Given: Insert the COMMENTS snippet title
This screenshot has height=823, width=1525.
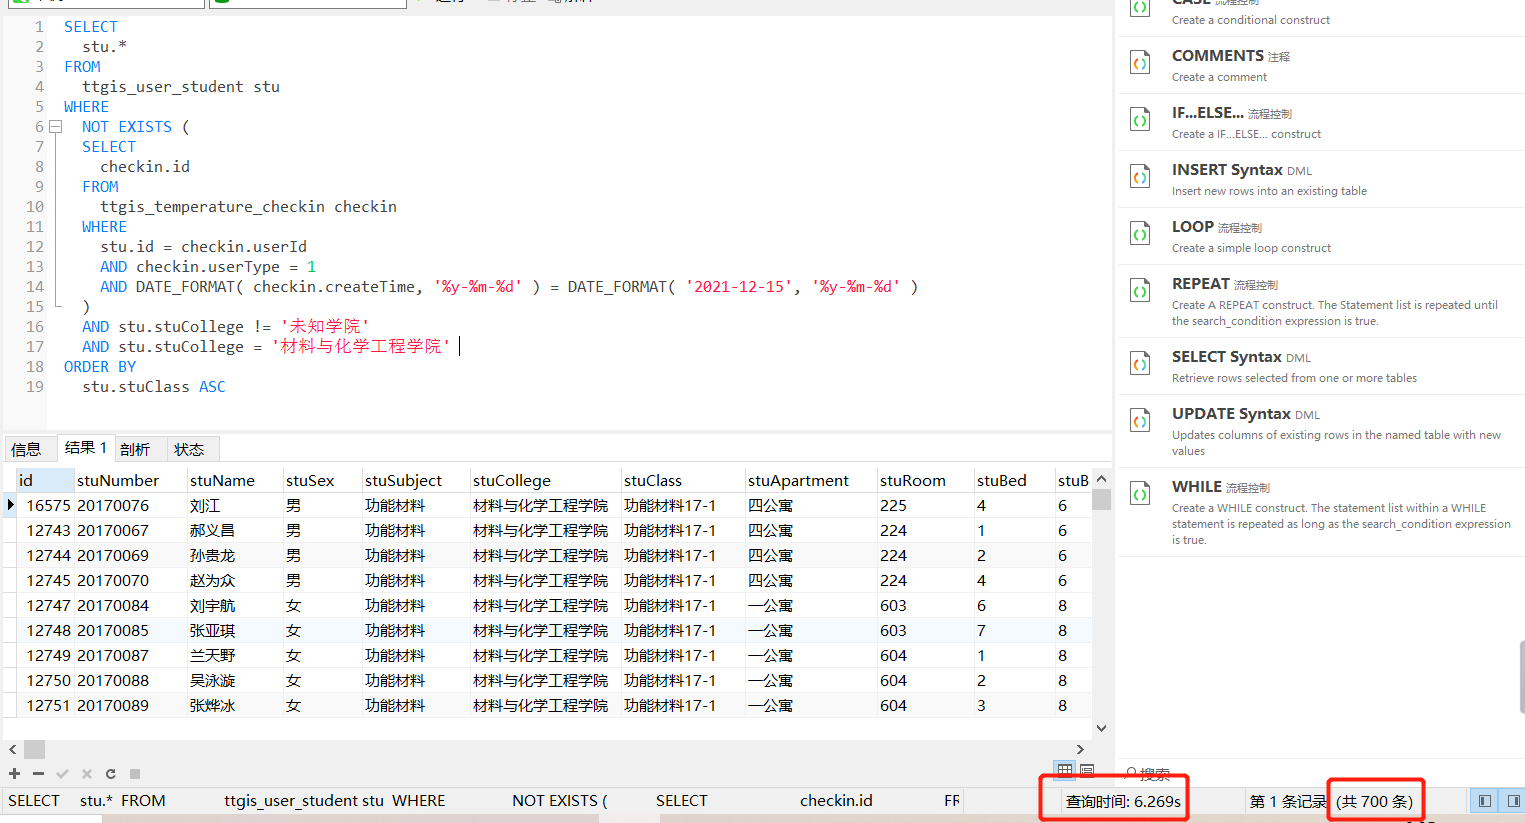Looking at the screenshot, I should [1217, 56].
